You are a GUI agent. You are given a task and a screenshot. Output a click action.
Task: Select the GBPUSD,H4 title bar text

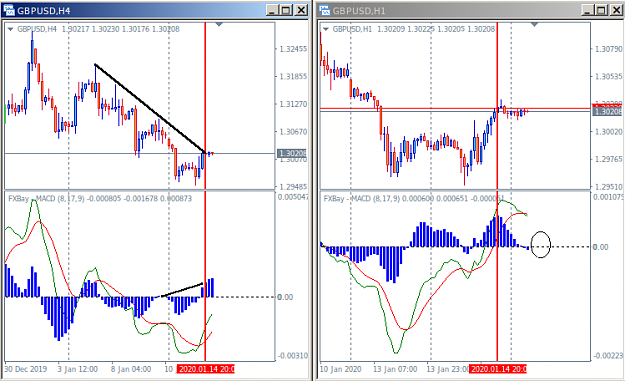coord(44,11)
